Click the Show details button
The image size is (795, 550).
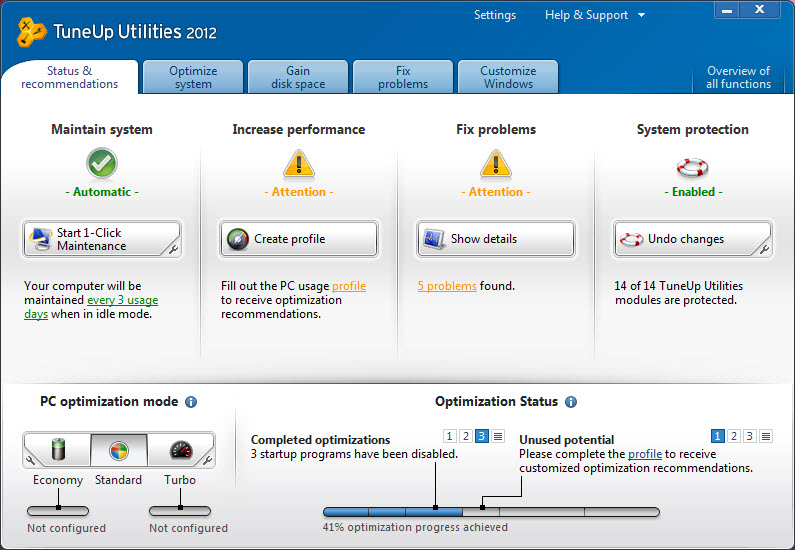[x=495, y=239]
